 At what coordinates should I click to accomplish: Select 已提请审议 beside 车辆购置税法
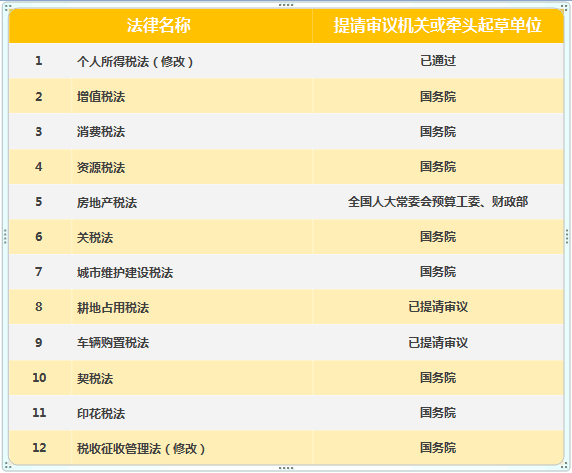pyautogui.click(x=438, y=342)
